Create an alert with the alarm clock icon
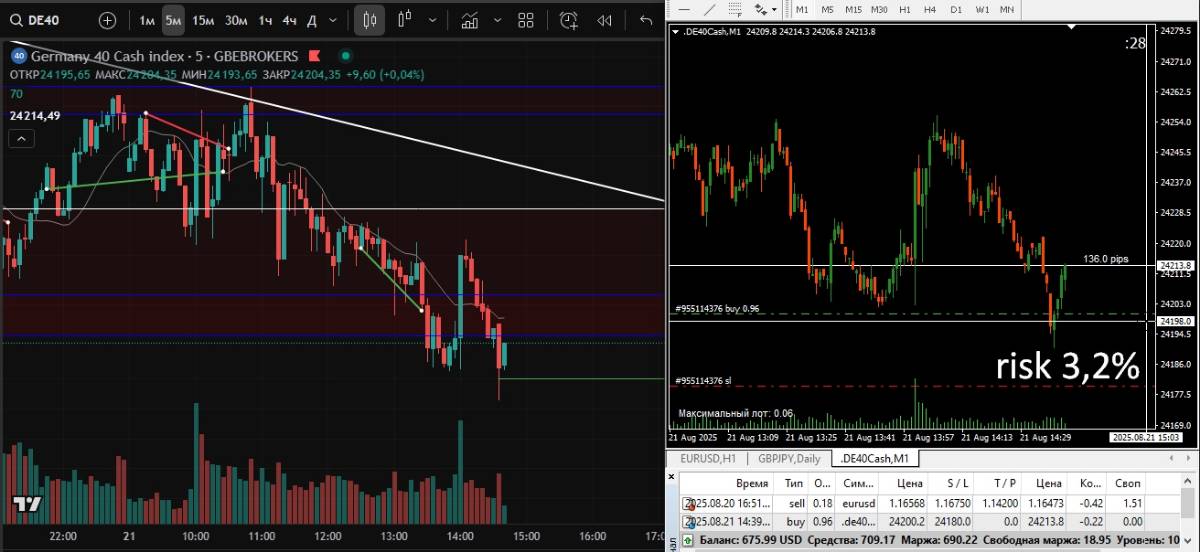The width and height of the screenshot is (1200, 552). pos(569,20)
